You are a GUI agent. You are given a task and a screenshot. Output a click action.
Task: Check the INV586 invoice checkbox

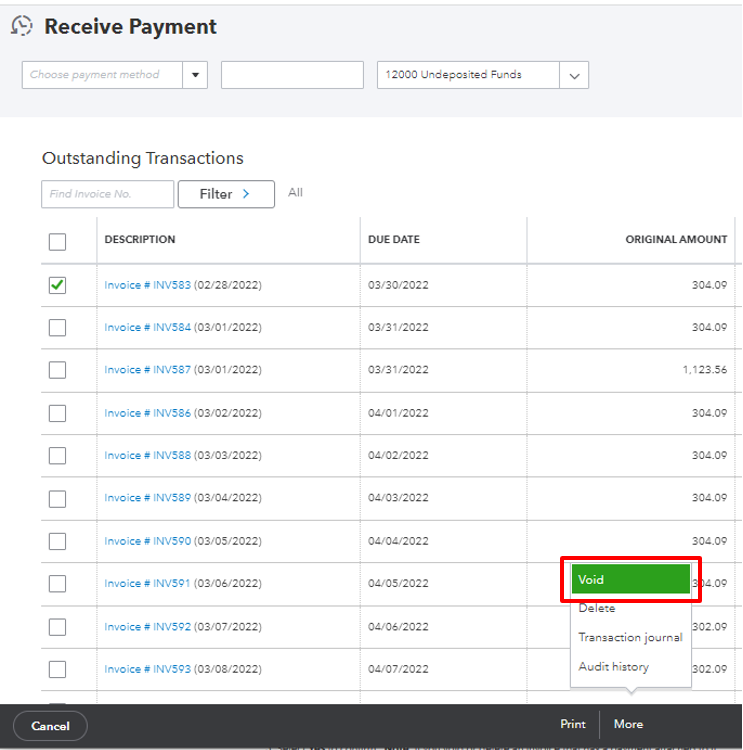[x=57, y=413]
